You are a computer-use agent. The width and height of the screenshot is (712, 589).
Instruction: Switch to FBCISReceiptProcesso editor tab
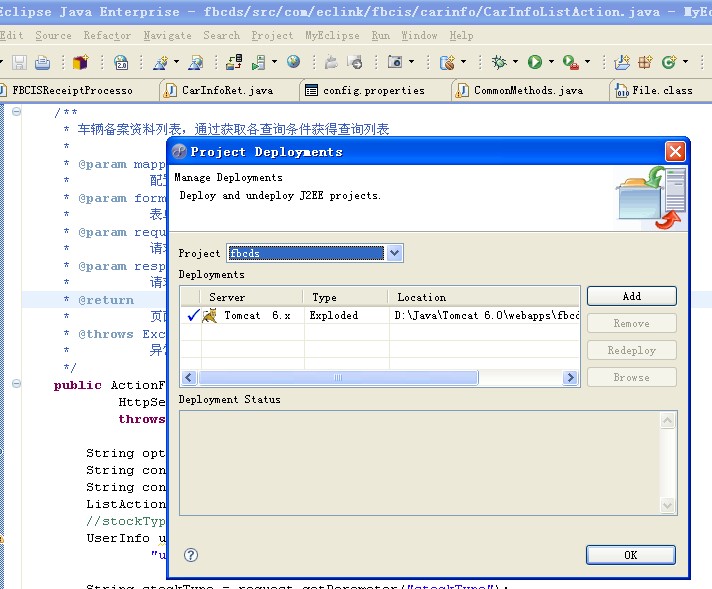pos(72,90)
